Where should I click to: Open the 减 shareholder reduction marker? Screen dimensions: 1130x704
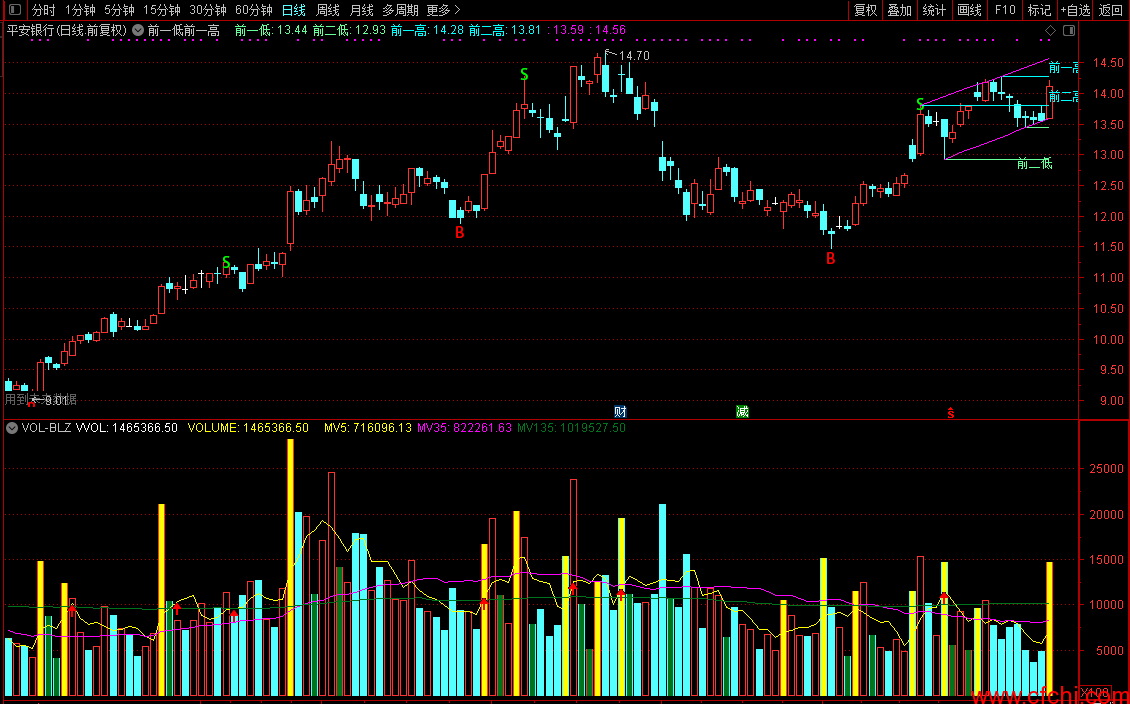tap(742, 411)
